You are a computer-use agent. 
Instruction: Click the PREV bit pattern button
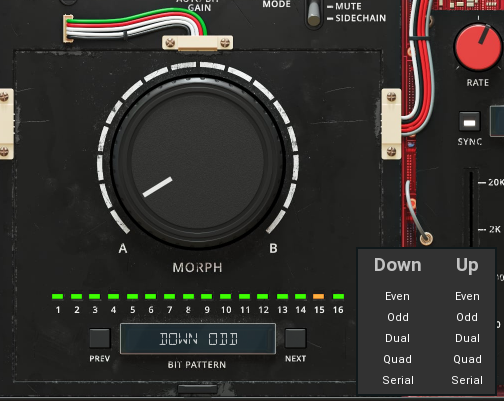tap(100, 338)
